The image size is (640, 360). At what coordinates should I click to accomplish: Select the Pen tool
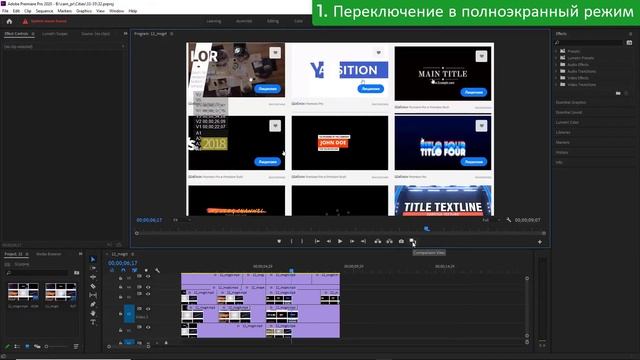click(93, 304)
